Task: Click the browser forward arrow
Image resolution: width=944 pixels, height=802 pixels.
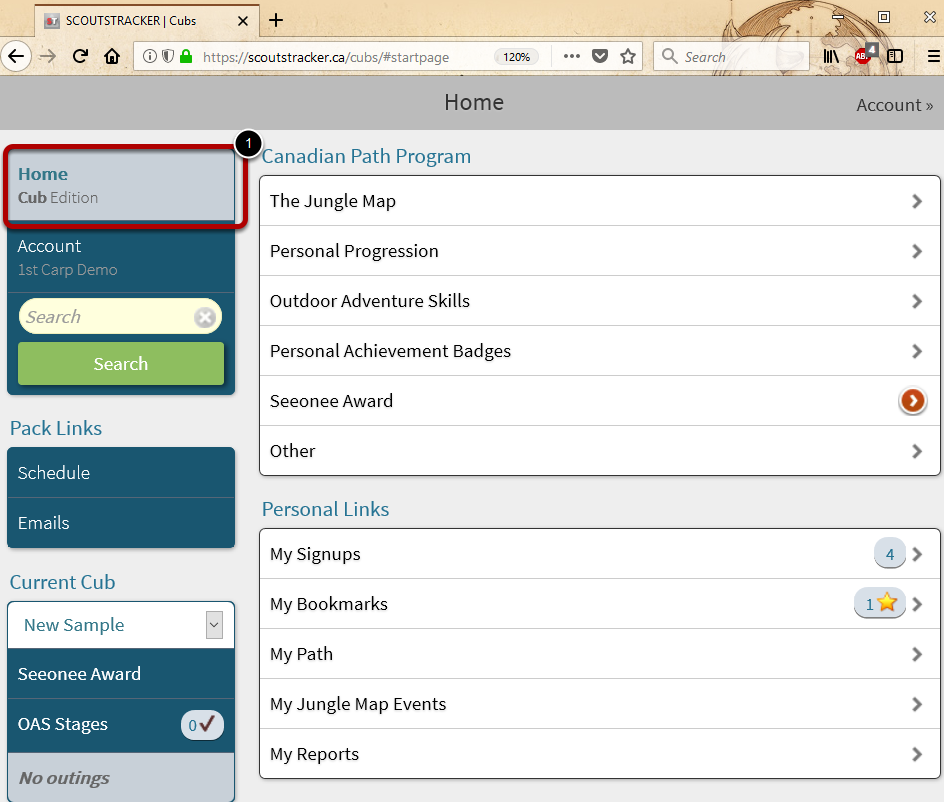Action: tap(48, 57)
